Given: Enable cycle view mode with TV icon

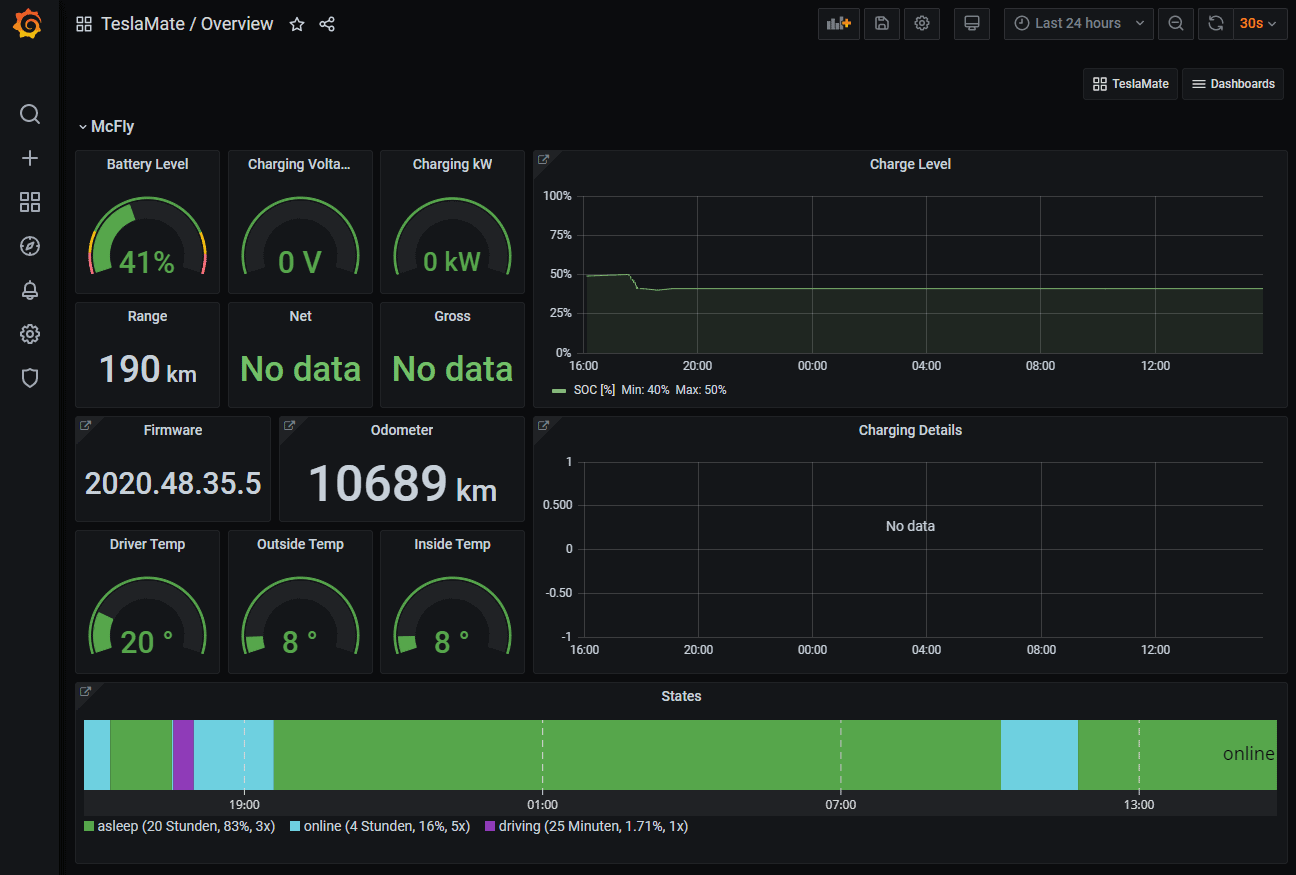Looking at the screenshot, I should click(971, 23).
